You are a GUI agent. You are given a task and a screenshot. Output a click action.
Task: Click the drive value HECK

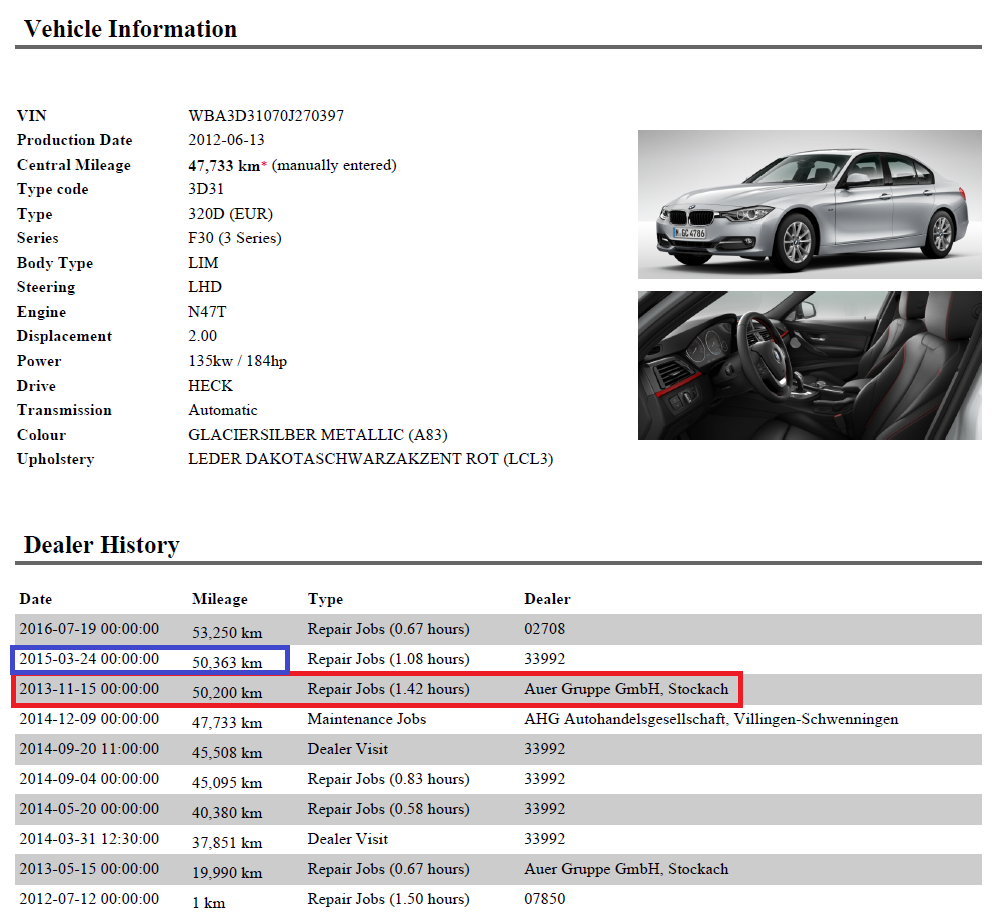[210, 385]
